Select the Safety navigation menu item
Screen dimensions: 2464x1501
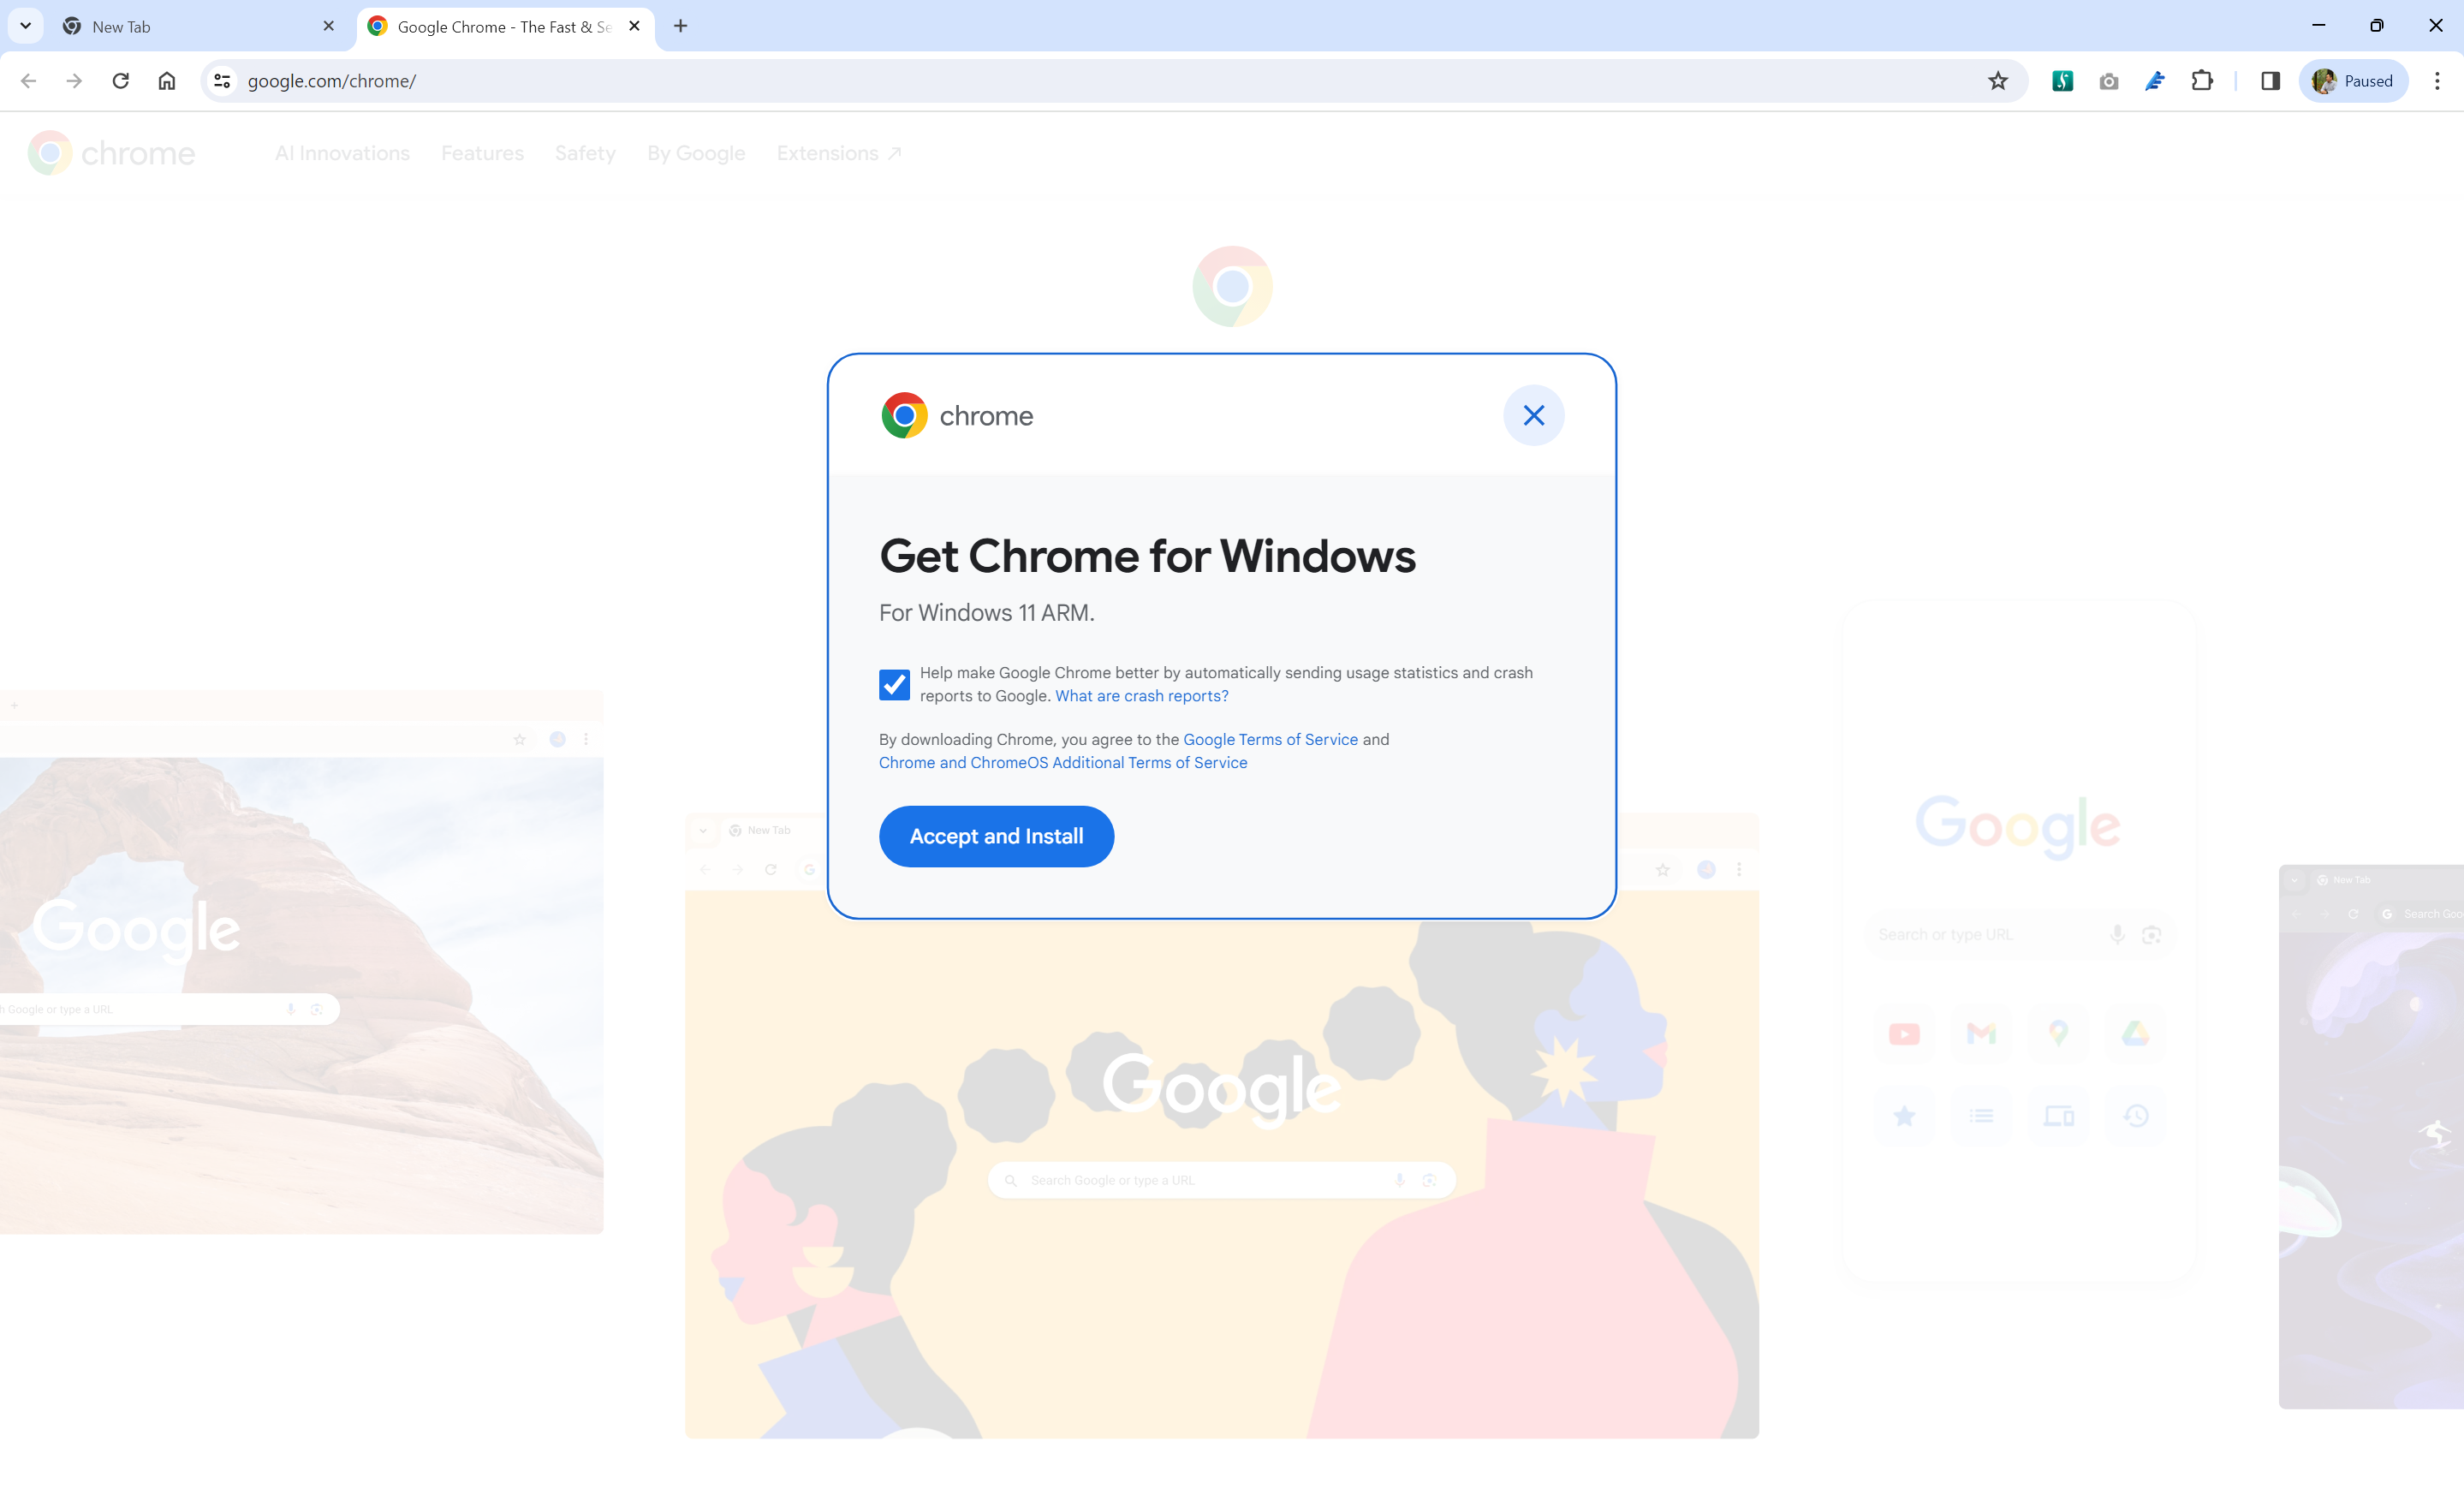(x=584, y=153)
